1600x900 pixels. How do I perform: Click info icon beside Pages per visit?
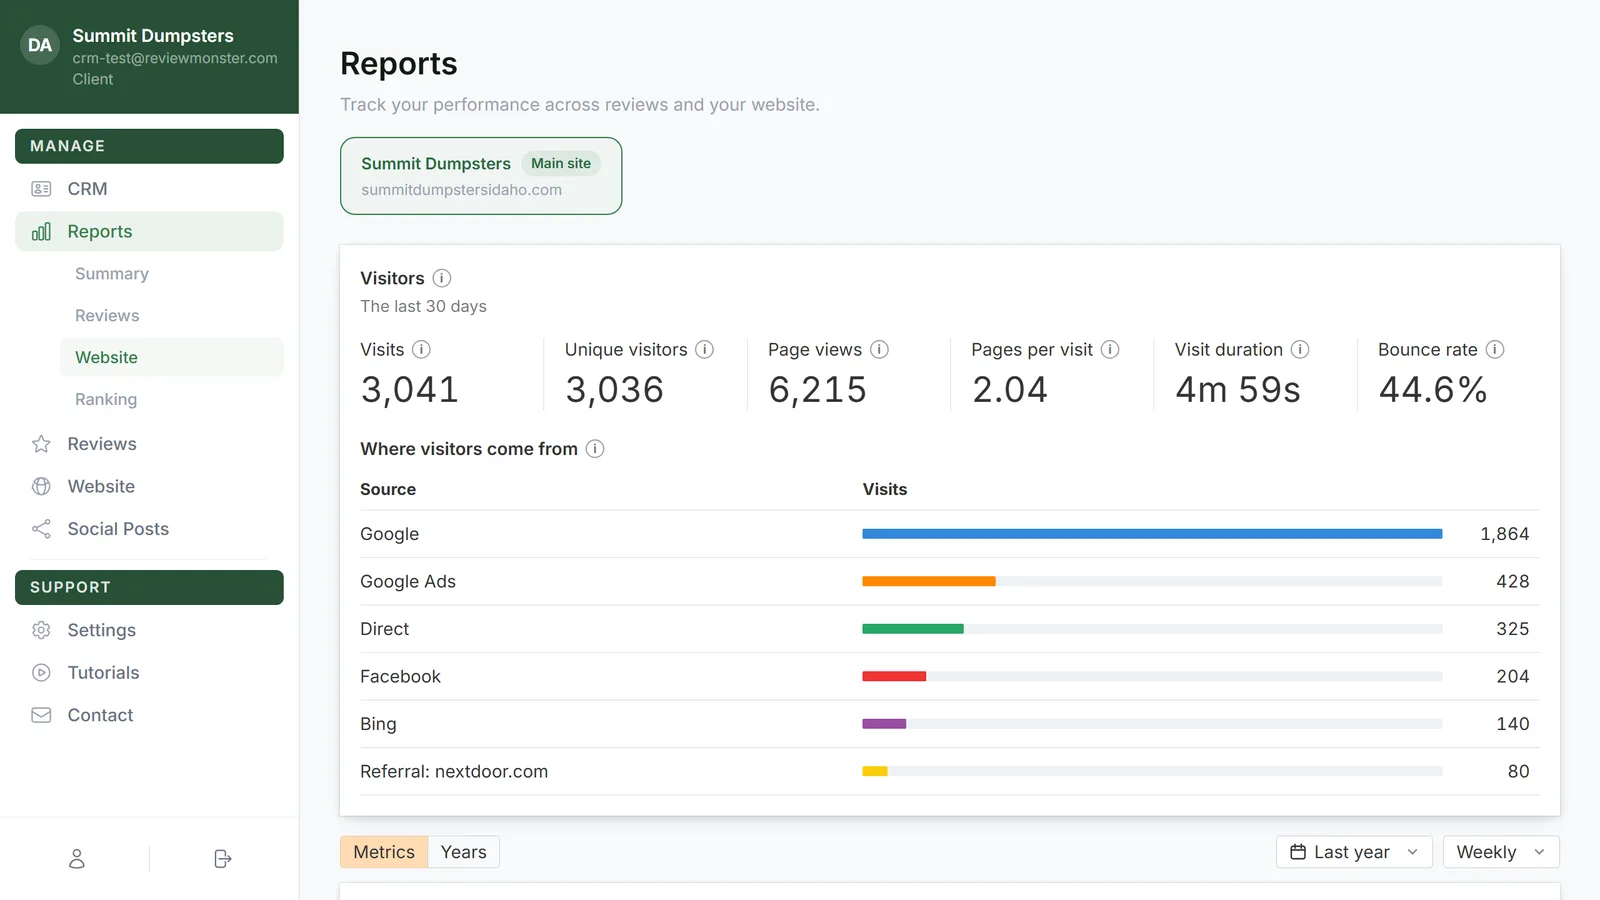point(1110,349)
